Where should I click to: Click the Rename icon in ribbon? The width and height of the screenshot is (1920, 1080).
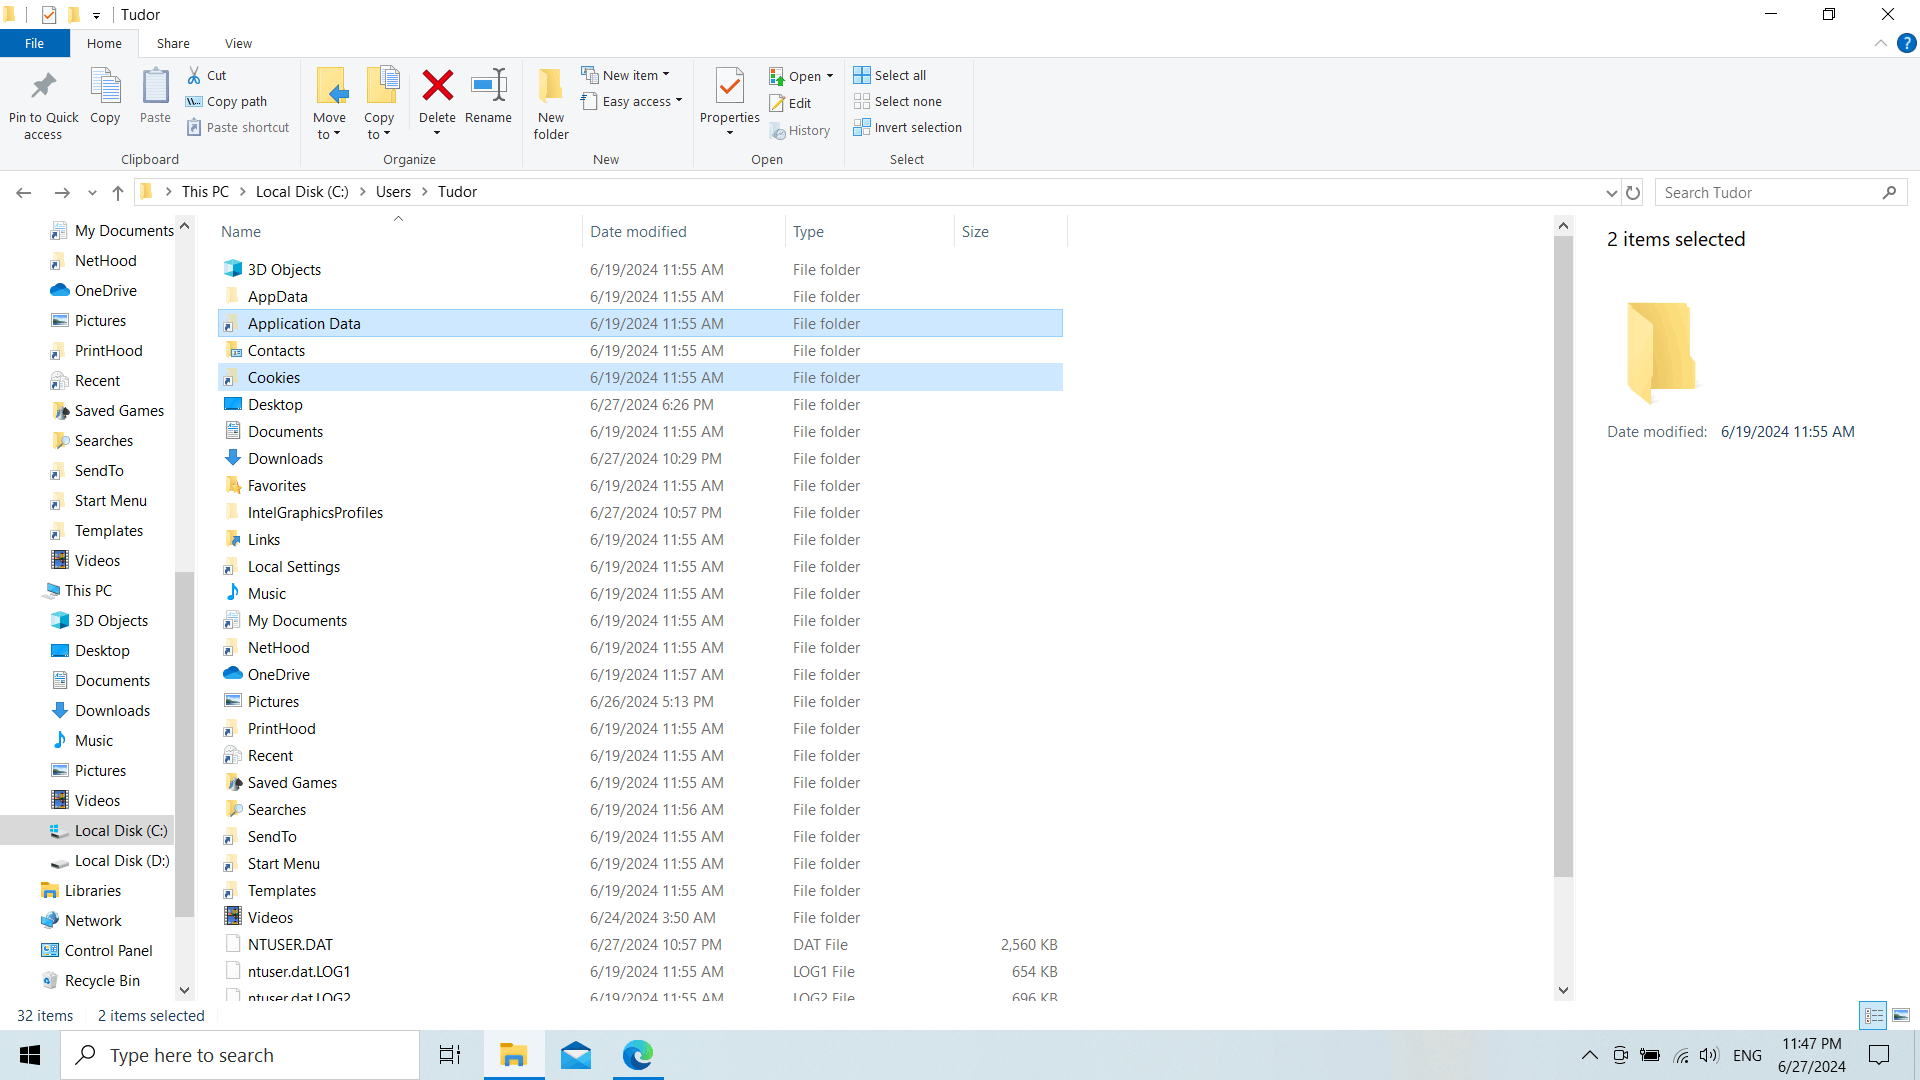488,86
